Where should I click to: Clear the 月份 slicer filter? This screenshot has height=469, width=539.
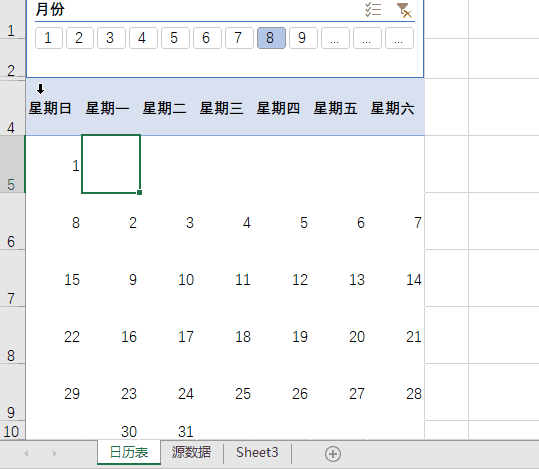click(404, 10)
